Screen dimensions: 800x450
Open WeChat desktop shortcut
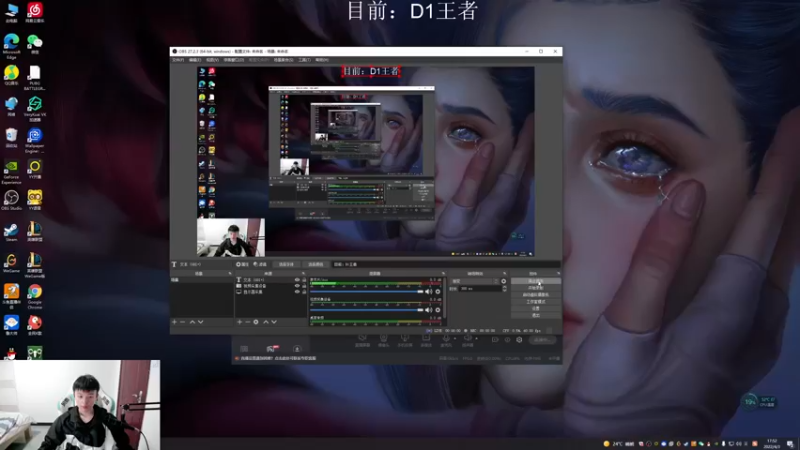35,44
